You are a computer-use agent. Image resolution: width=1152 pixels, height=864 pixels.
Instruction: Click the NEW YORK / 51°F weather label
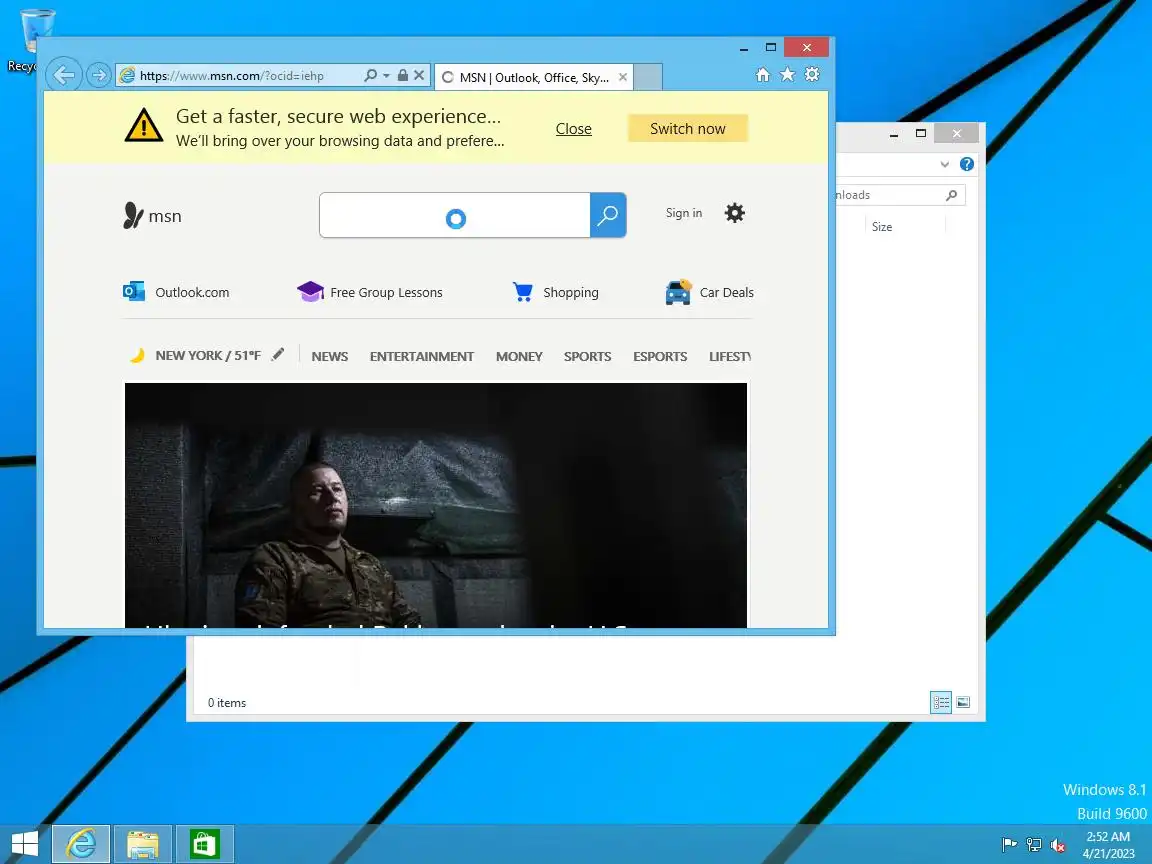(208, 356)
